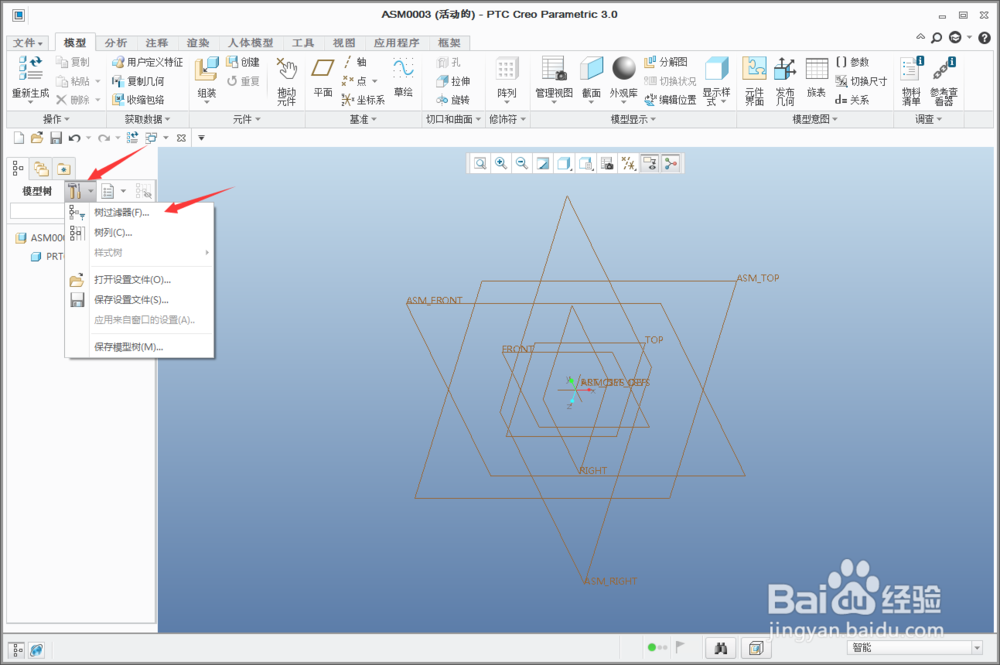Click the Pattern (阵列) icon

[506, 69]
